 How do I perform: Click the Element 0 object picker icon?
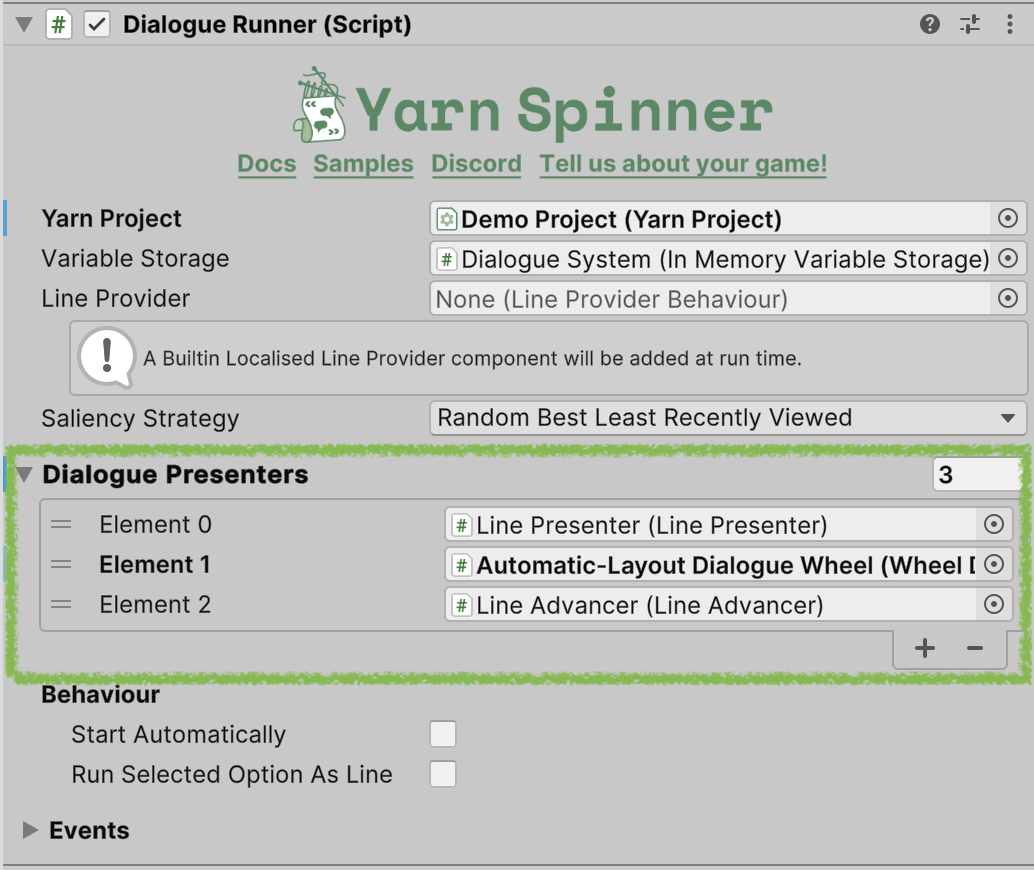click(x=993, y=525)
